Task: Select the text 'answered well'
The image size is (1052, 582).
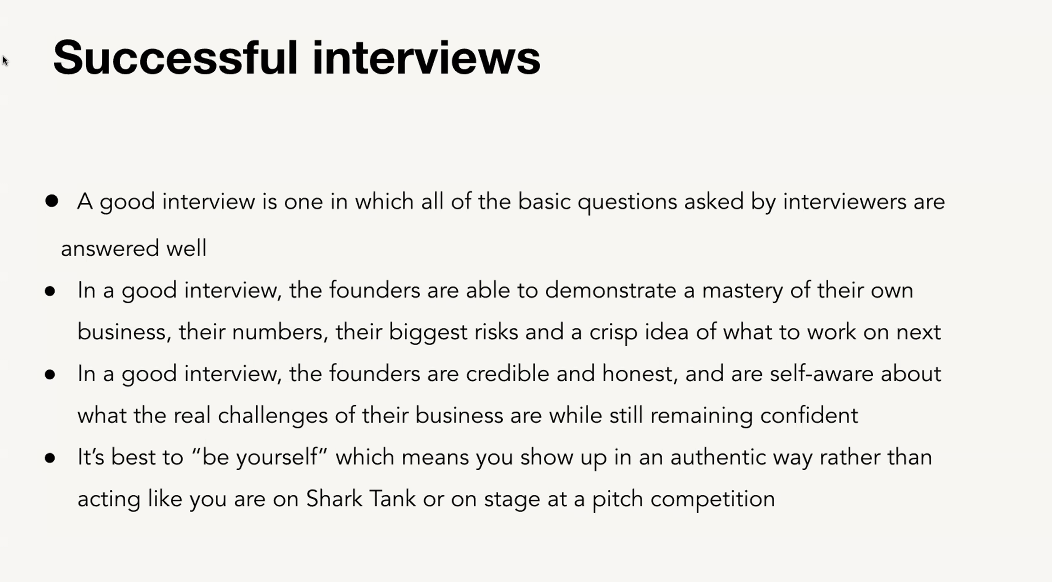Action: pyautogui.click(x=134, y=249)
